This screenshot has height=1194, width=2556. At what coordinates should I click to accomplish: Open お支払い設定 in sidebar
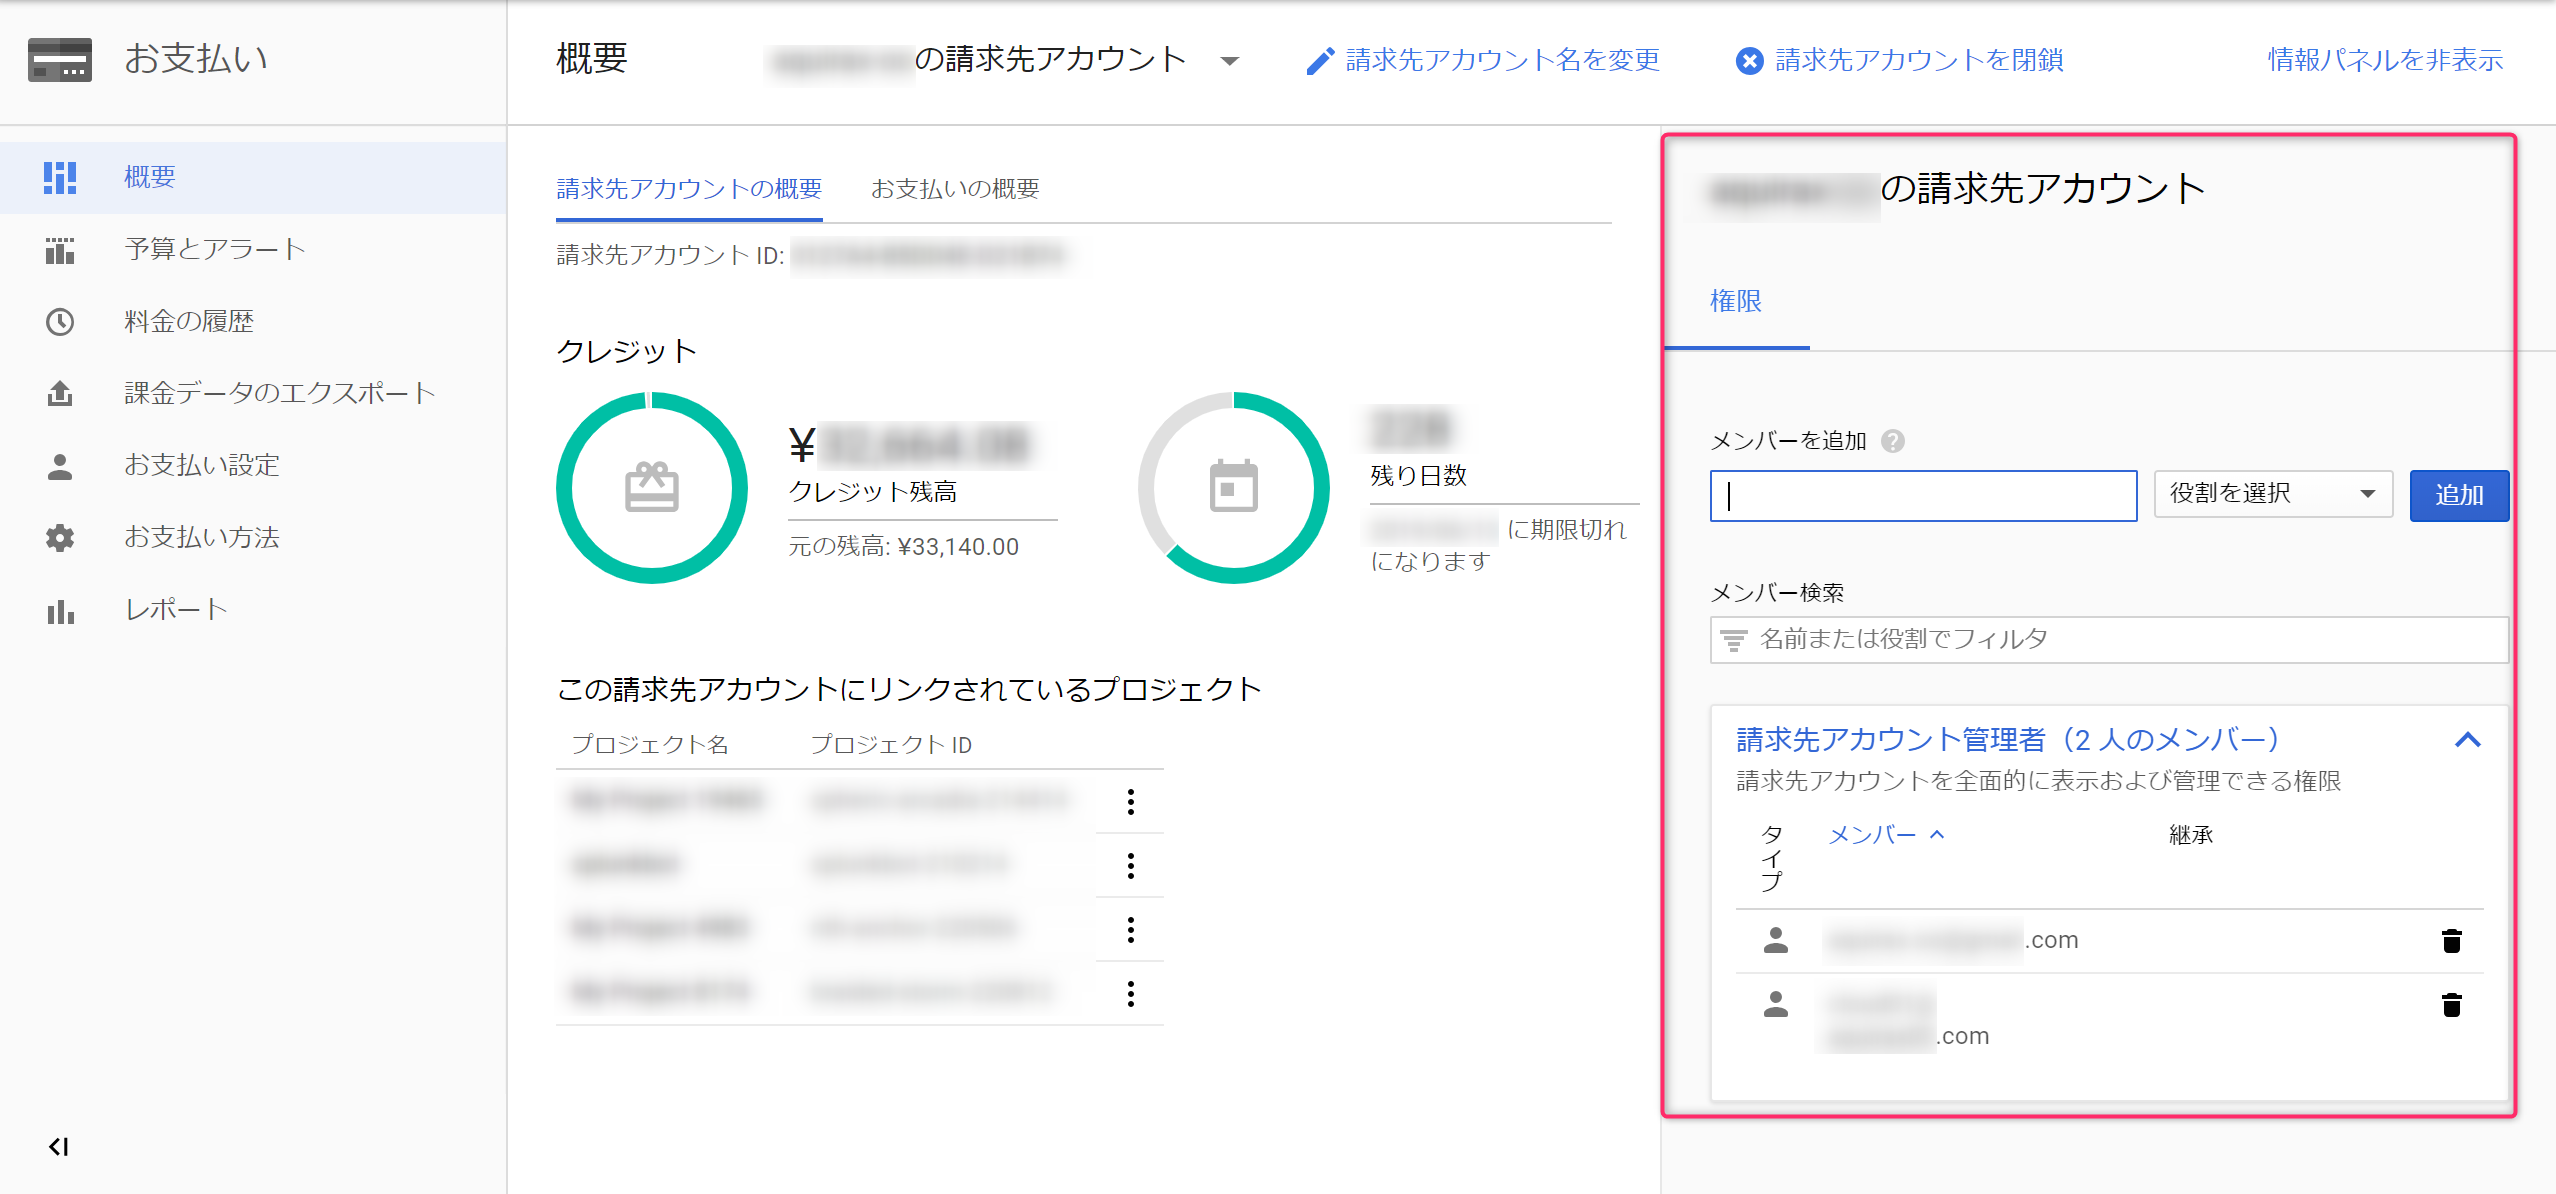click(253, 466)
